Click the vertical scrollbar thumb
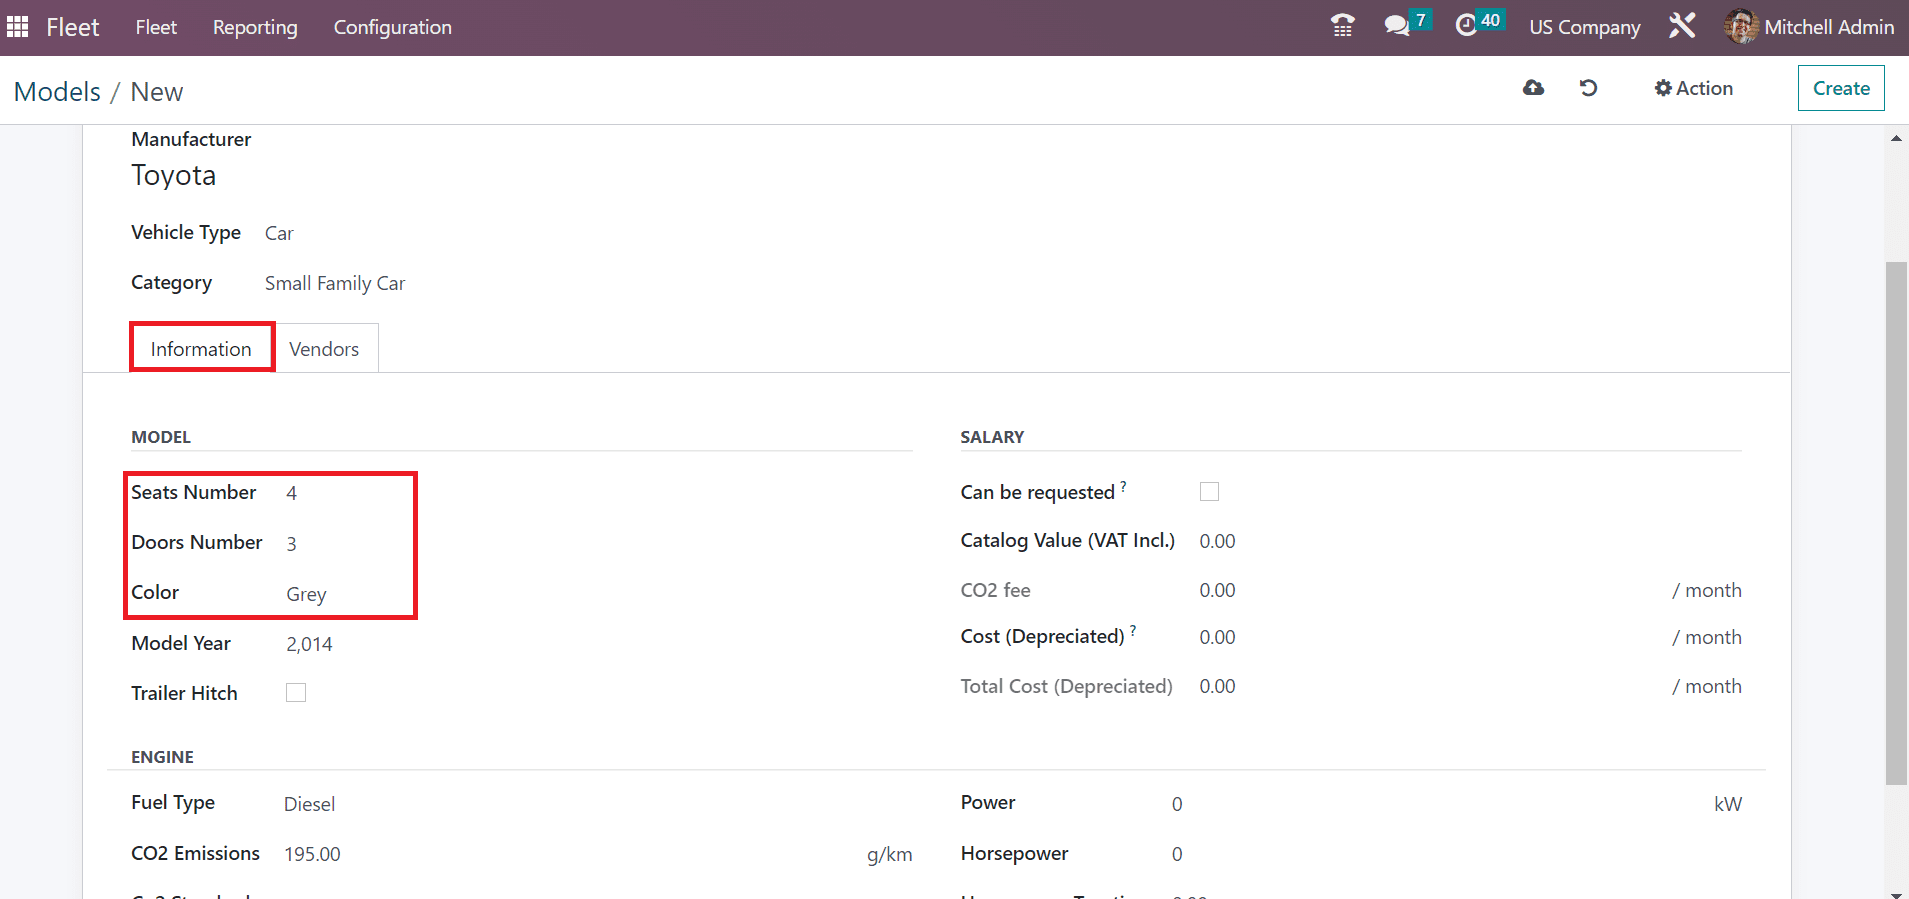This screenshot has height=899, width=1909. [x=1896, y=523]
